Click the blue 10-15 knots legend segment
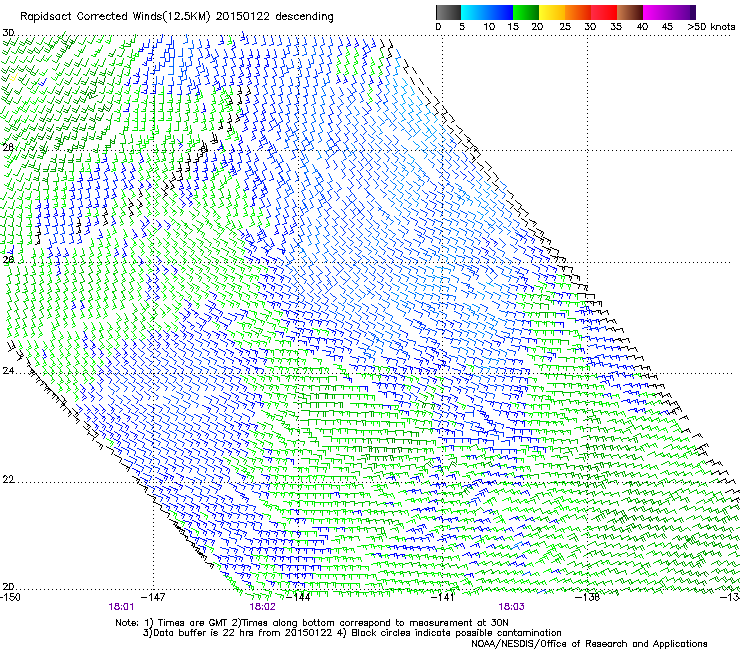The image size is (740, 650). (x=500, y=12)
